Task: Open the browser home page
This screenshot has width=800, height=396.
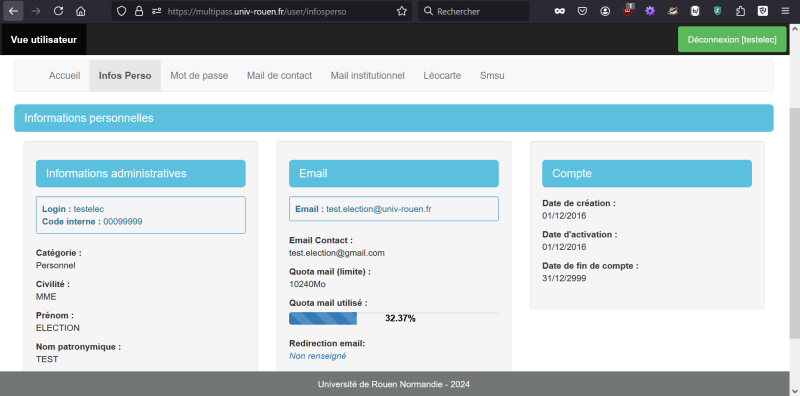Action: click(x=81, y=11)
